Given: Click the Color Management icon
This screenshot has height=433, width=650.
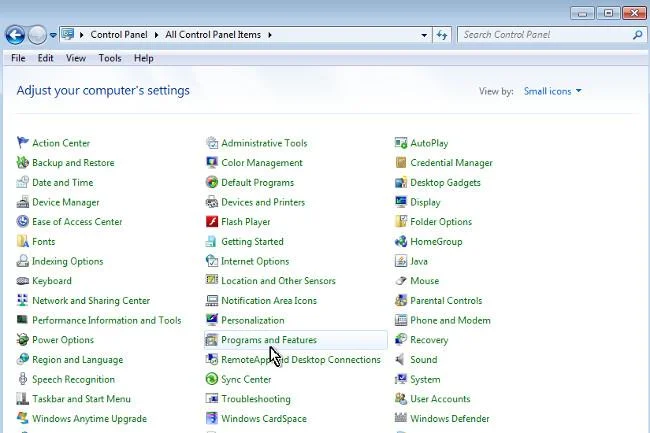Looking at the screenshot, I should (212, 162).
